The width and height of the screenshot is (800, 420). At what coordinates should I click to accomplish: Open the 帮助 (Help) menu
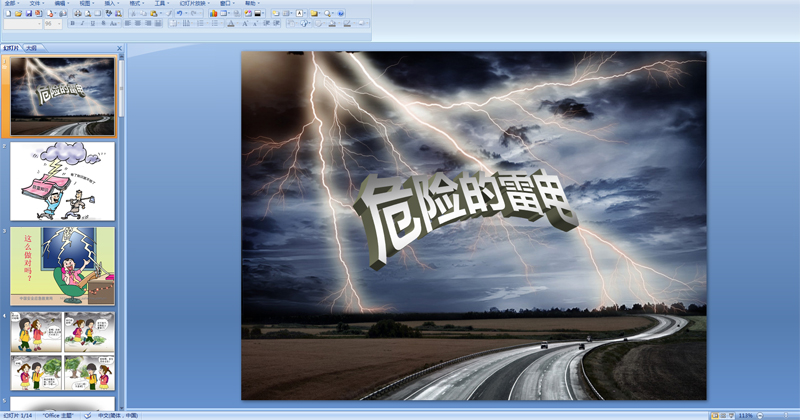[252, 3]
